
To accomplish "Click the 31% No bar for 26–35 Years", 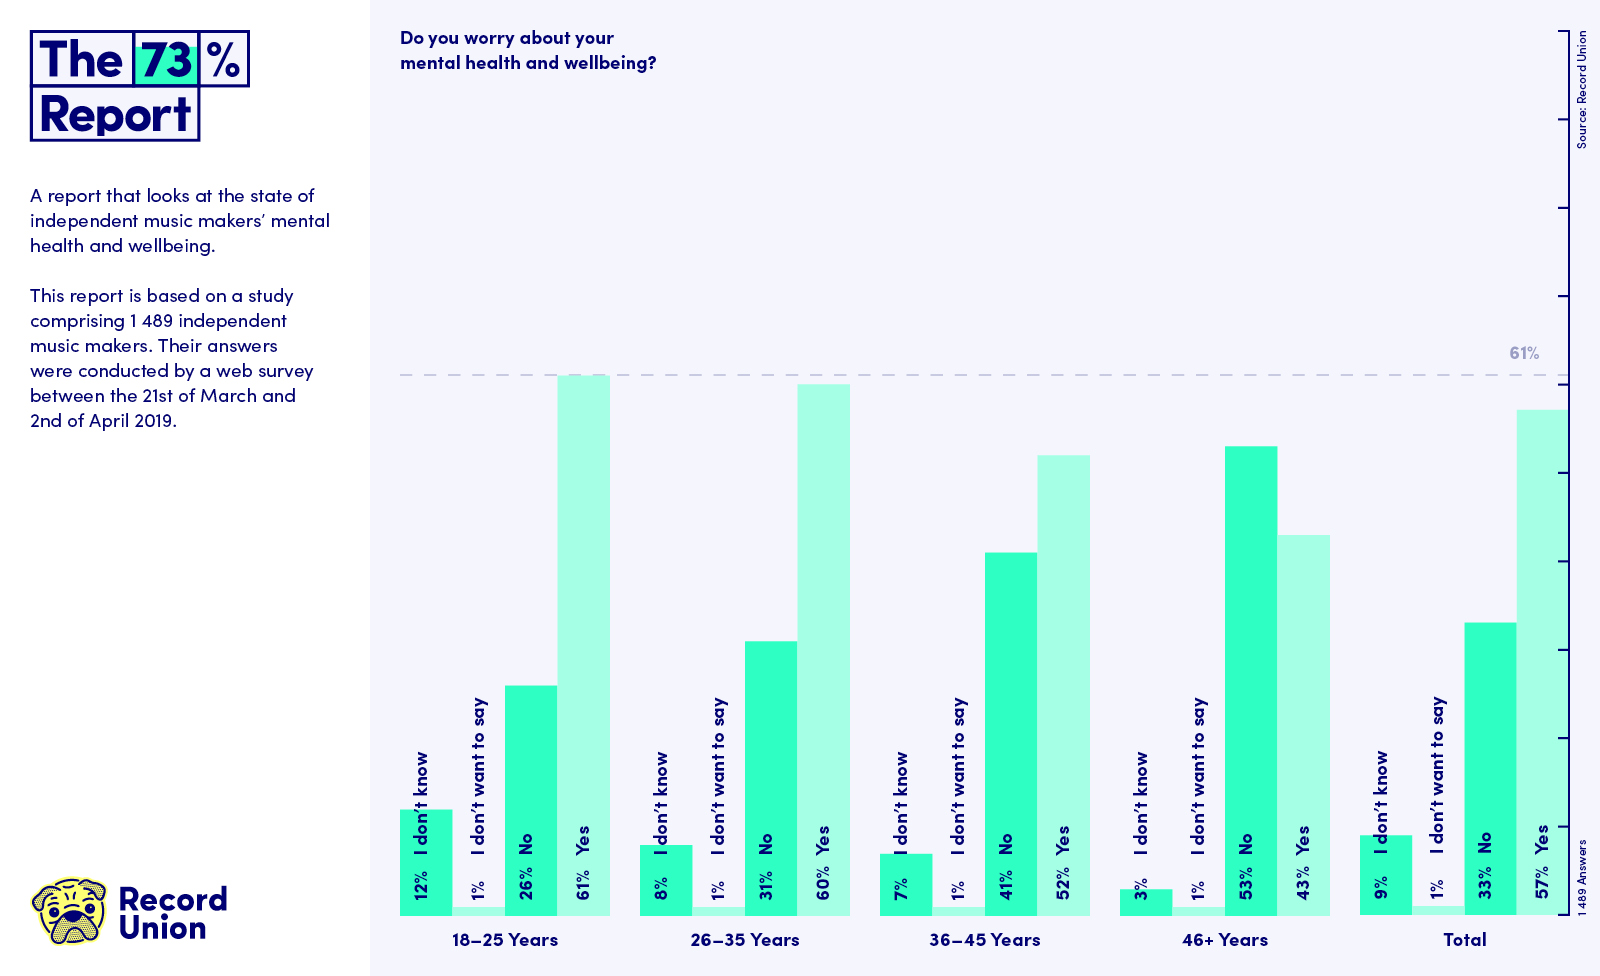I will pyautogui.click(x=771, y=778).
